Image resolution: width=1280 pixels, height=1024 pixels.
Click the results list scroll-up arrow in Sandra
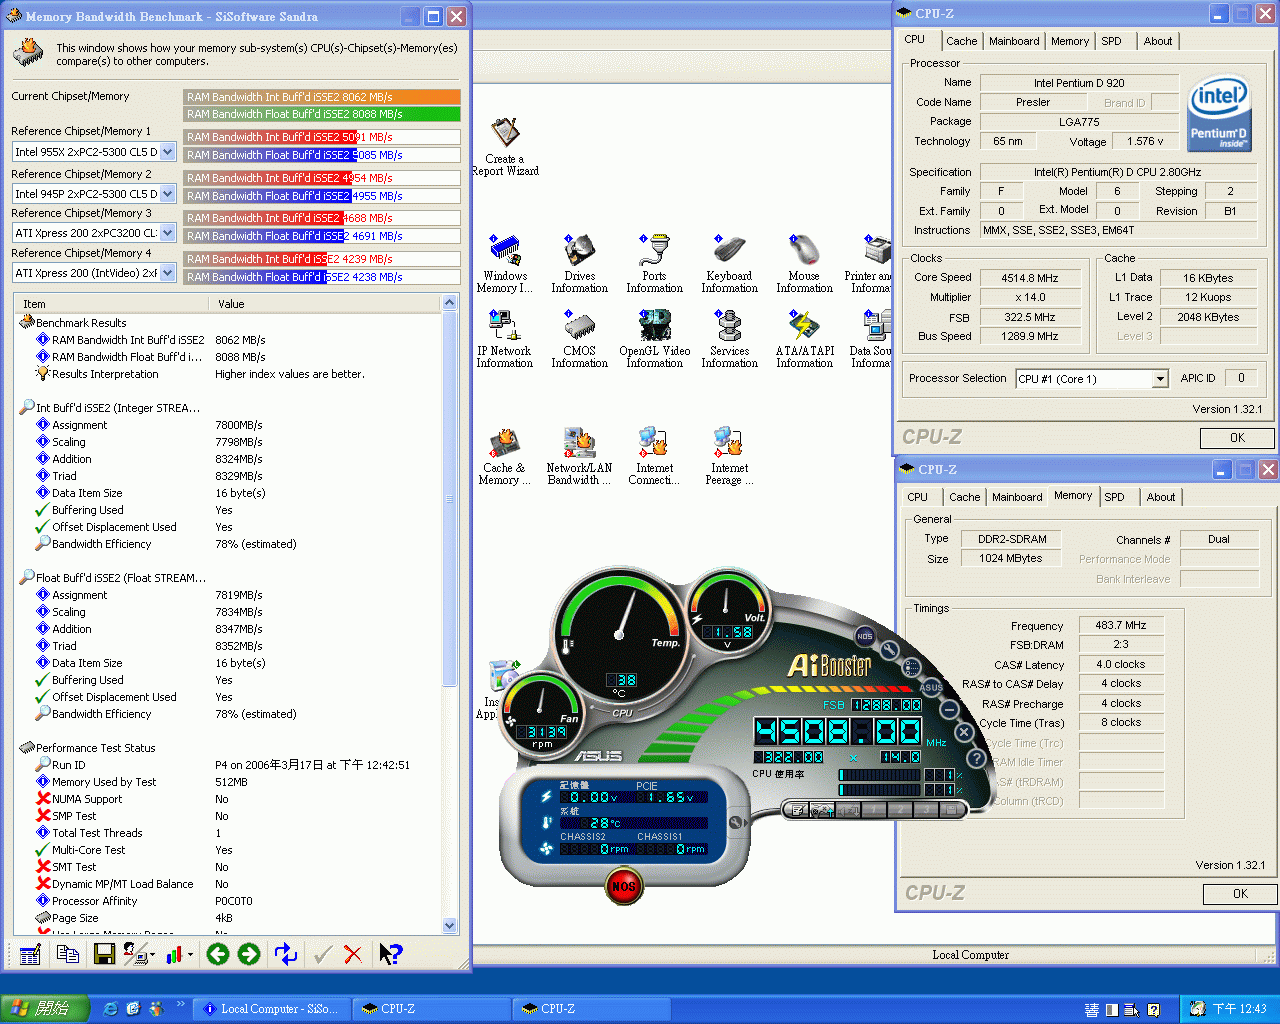point(449,303)
